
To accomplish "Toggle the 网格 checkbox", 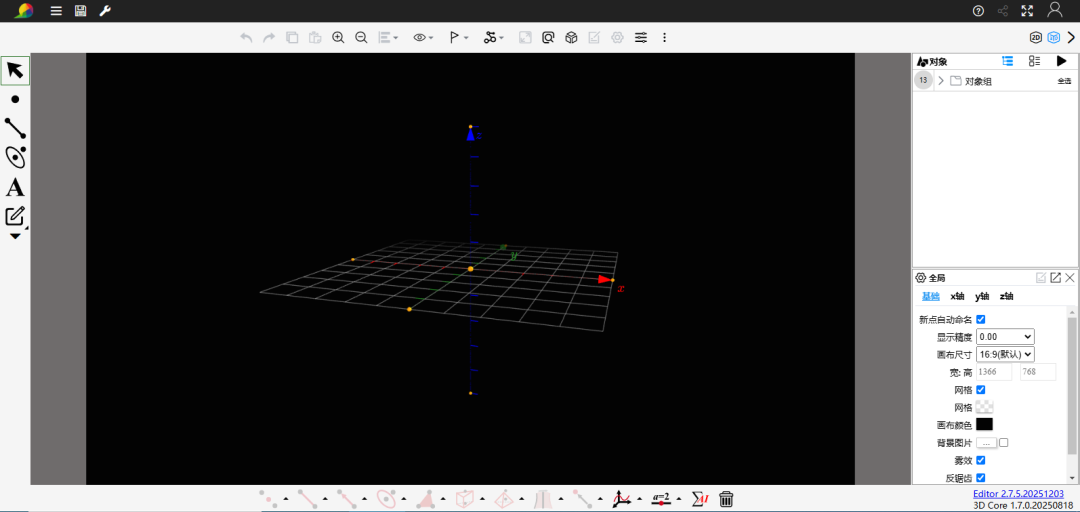I will coord(981,389).
